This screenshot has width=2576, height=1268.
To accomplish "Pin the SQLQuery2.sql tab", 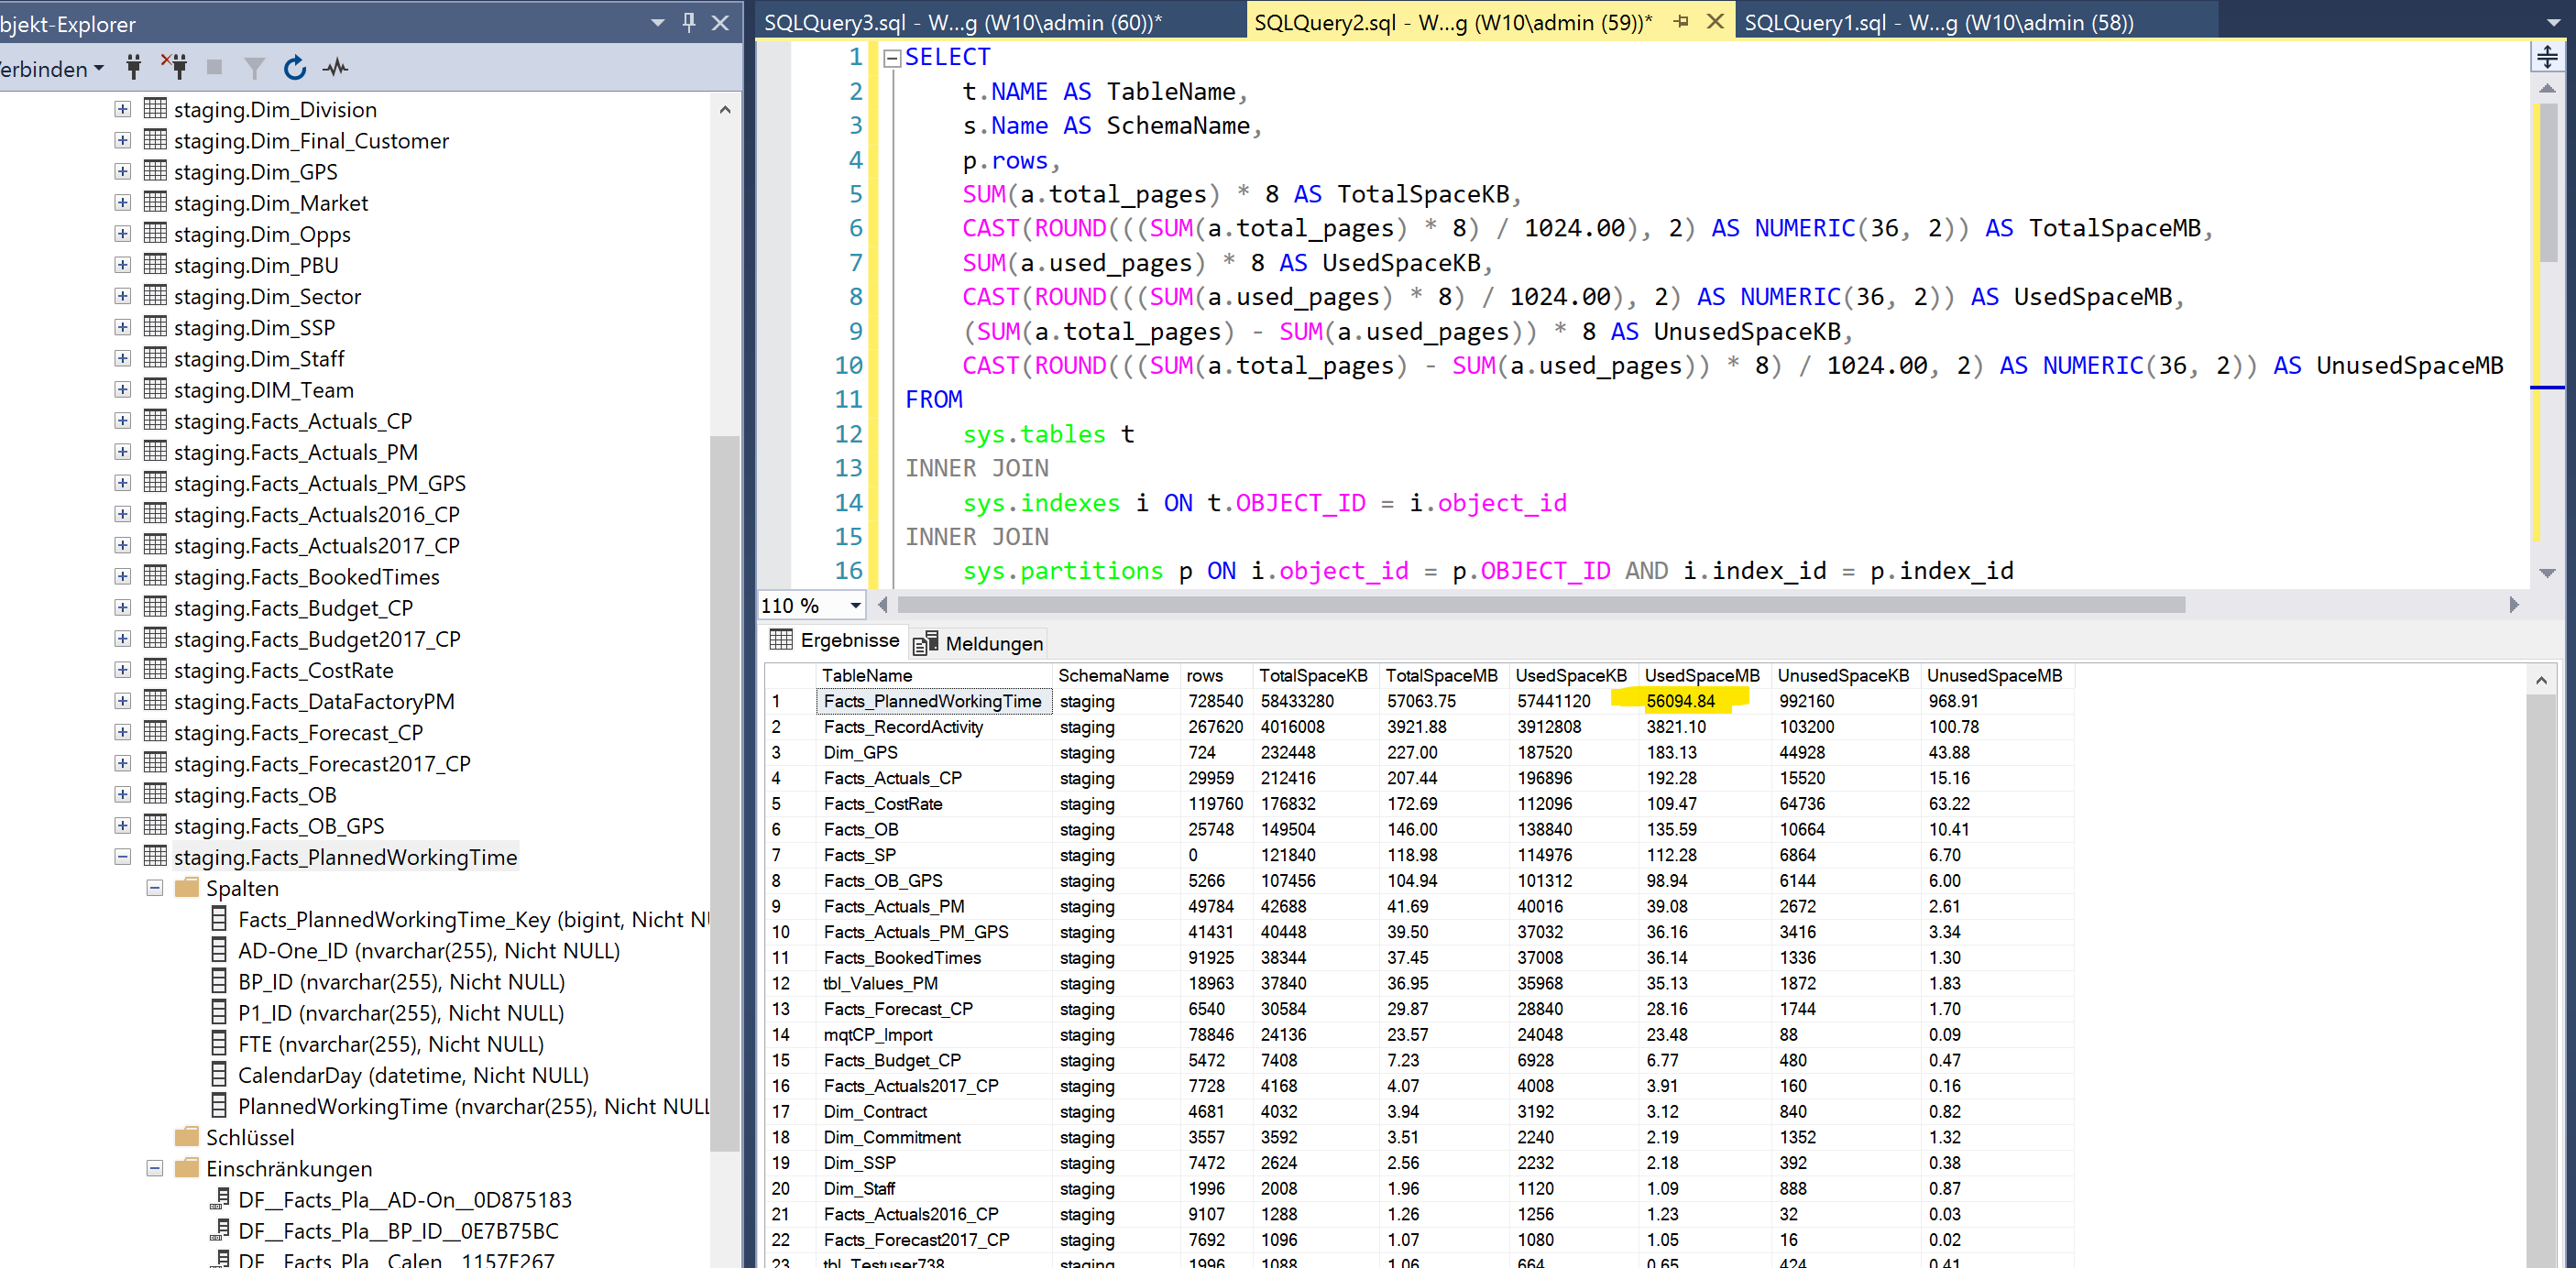I will point(1681,22).
